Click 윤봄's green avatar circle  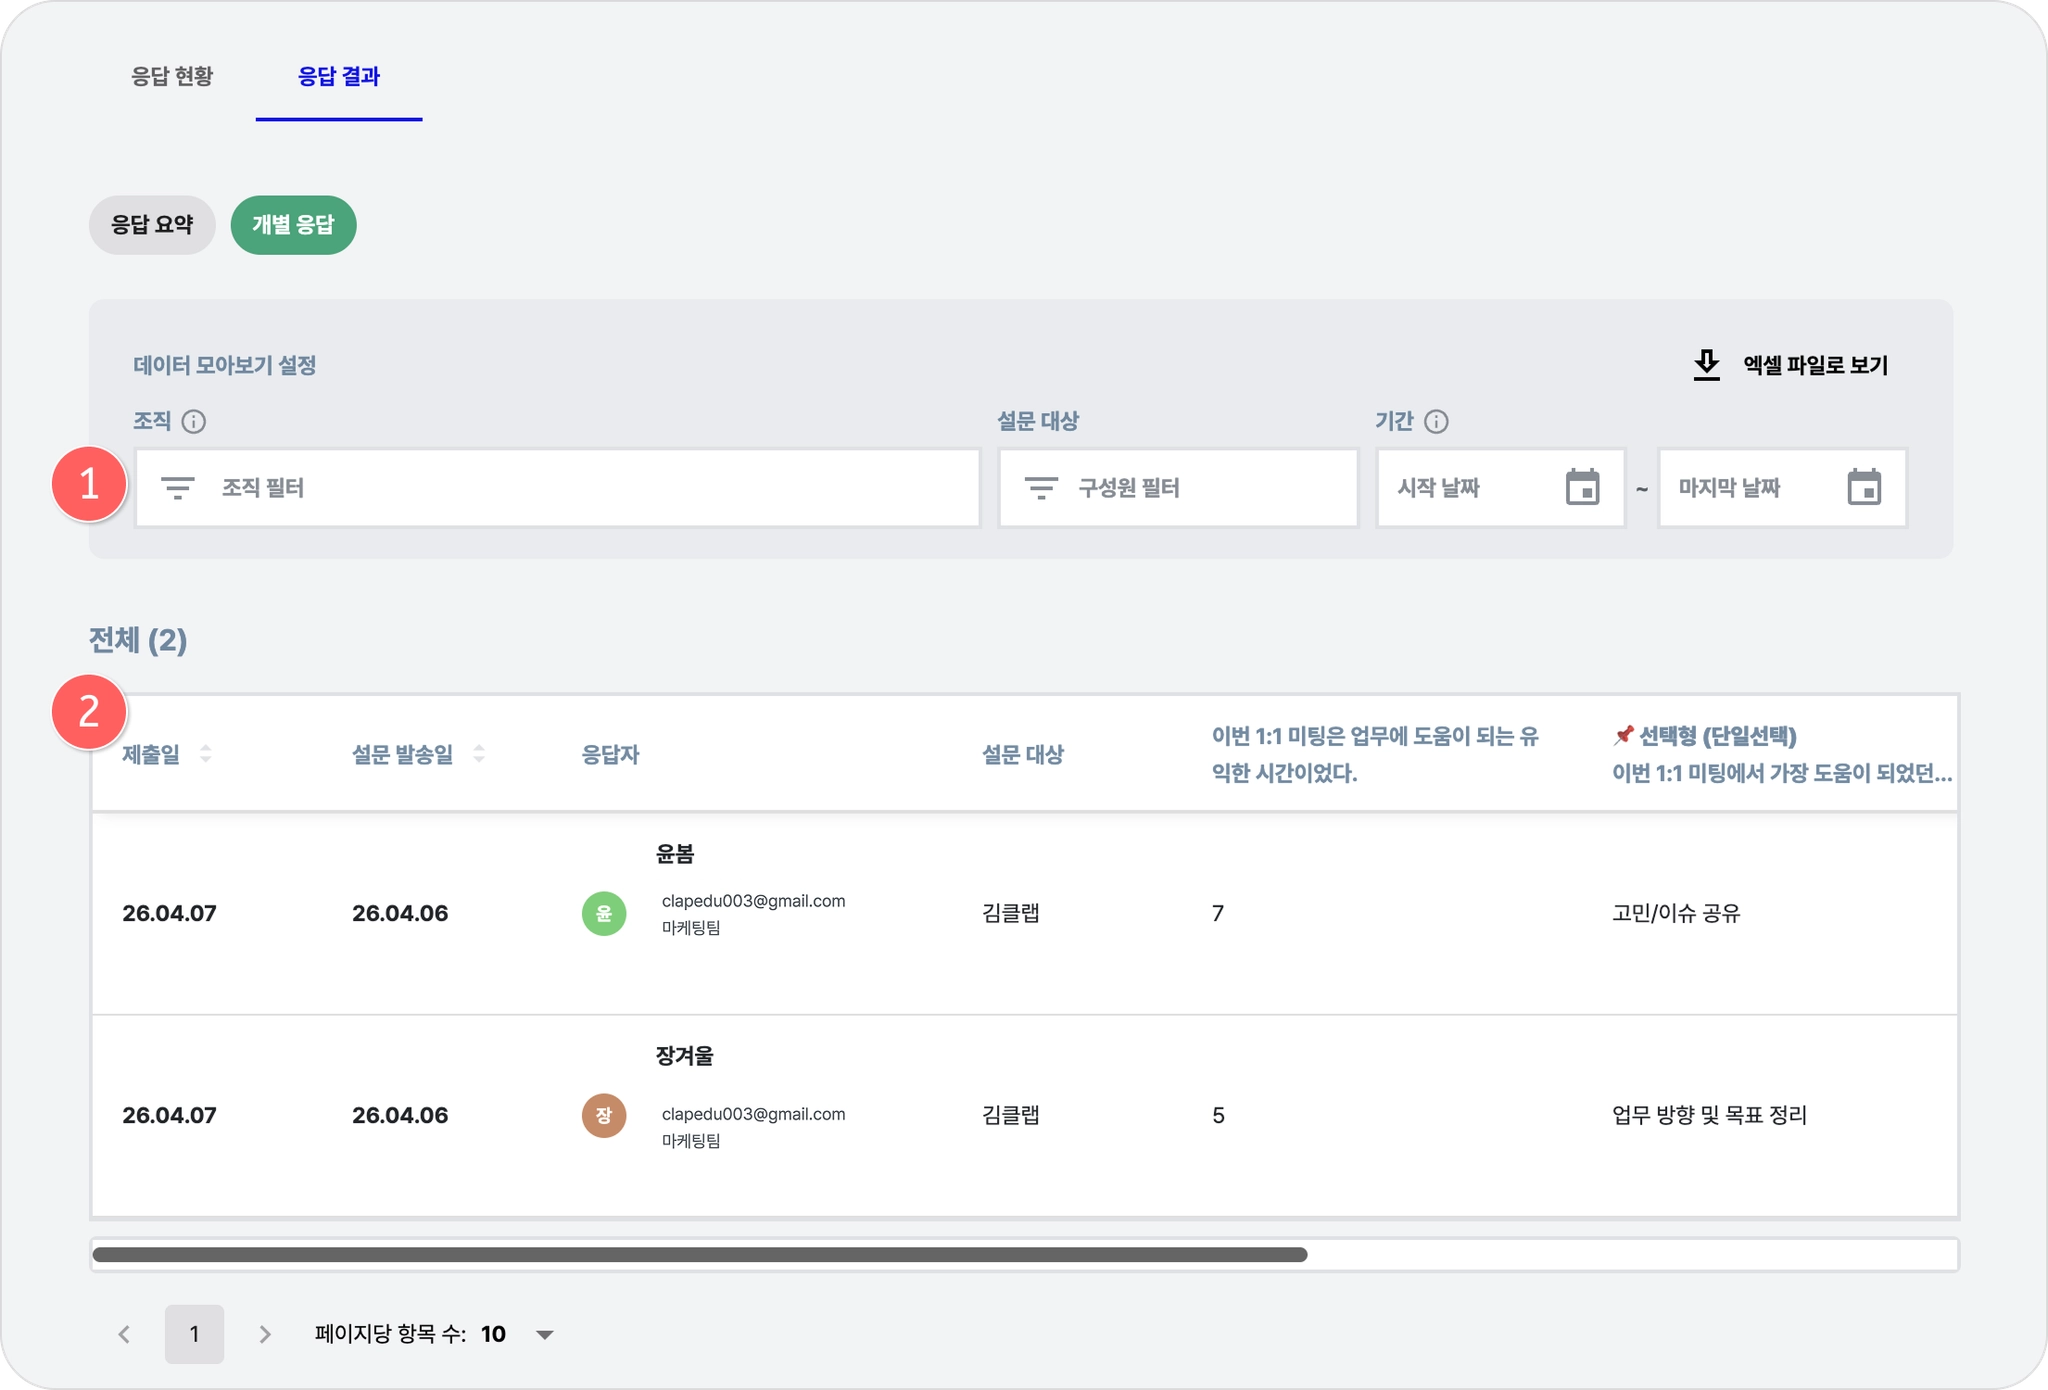[604, 914]
